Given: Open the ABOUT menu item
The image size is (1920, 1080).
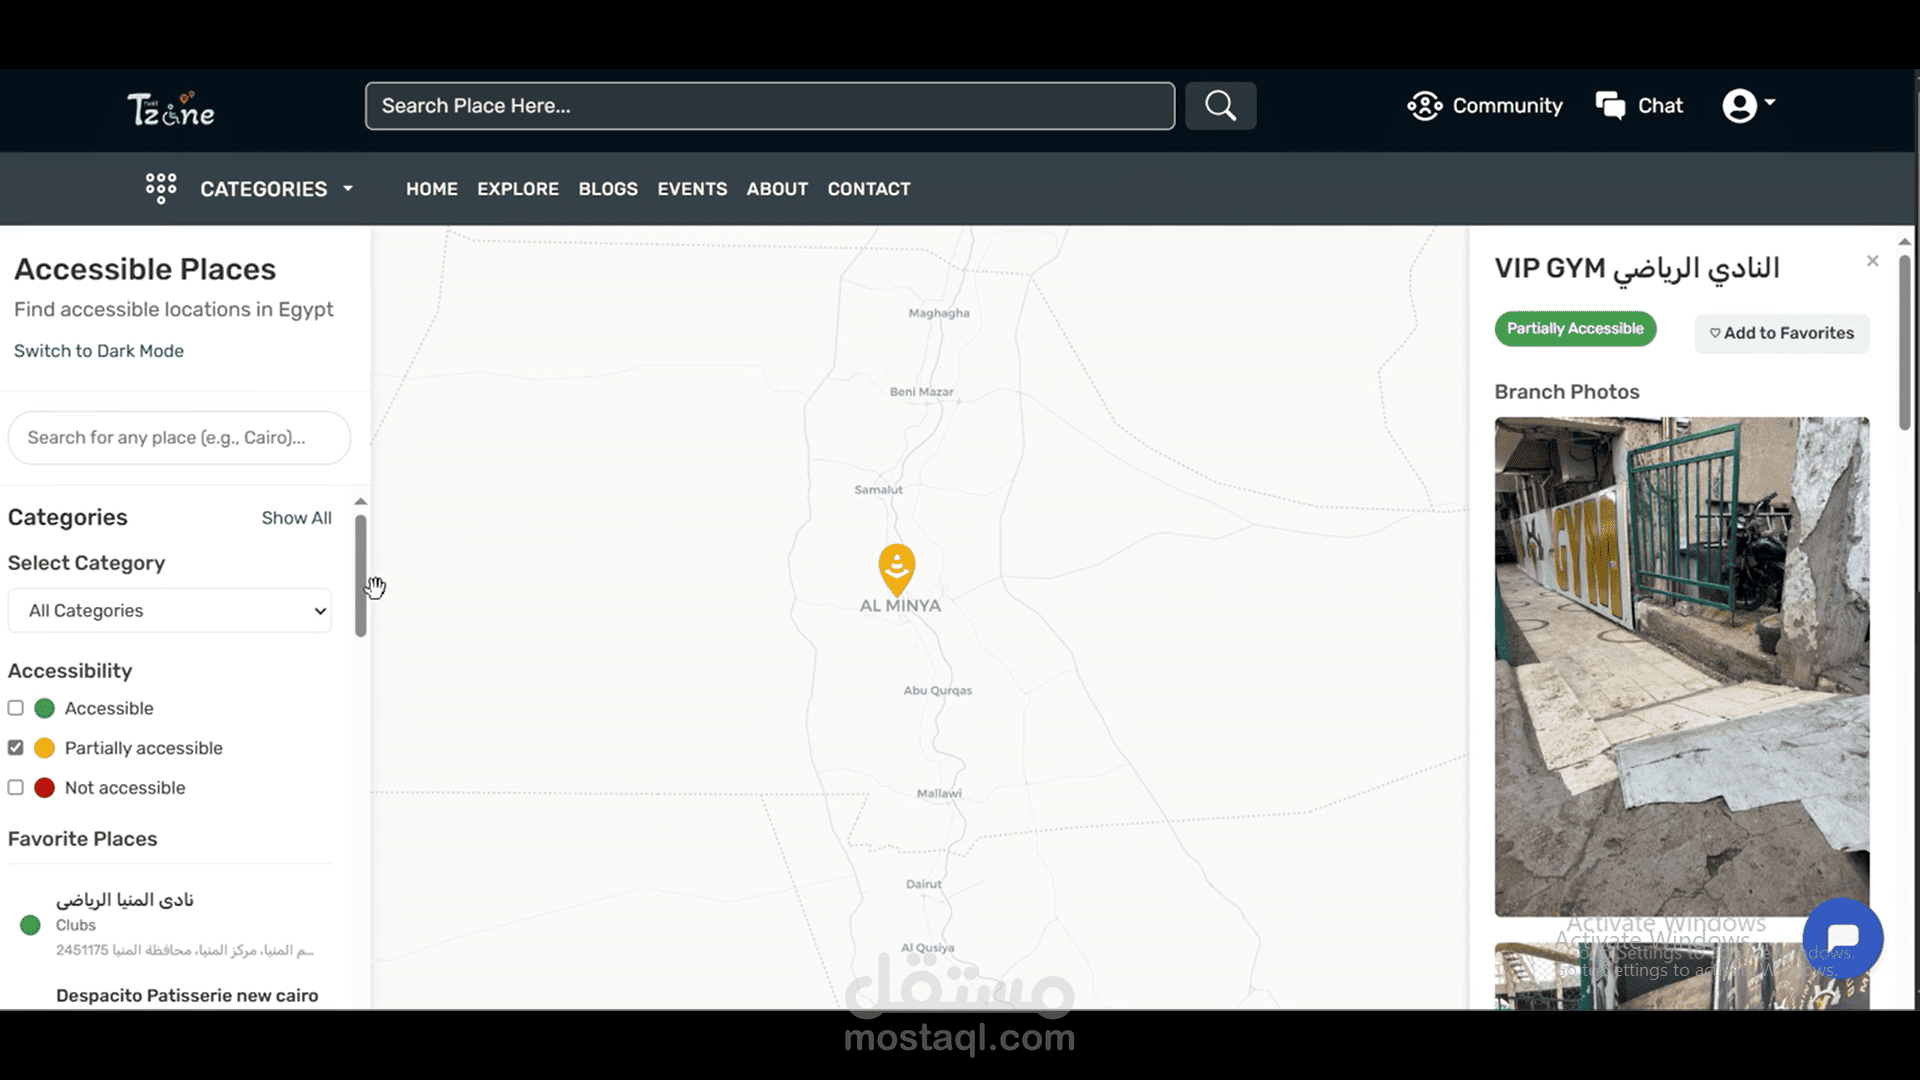Looking at the screenshot, I should [777, 189].
